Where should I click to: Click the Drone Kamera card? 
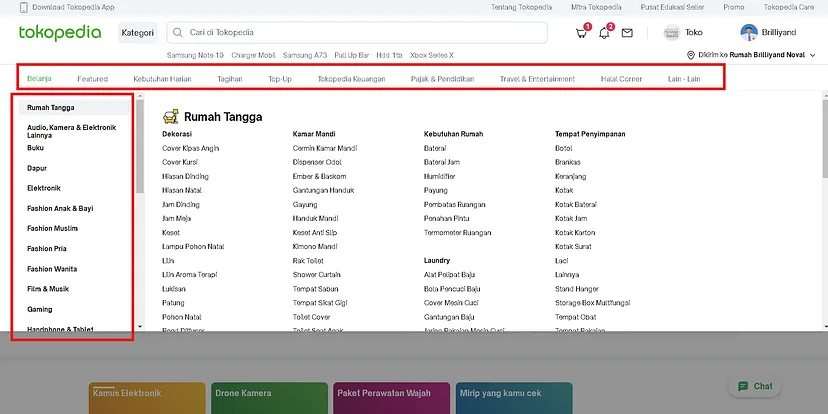(269, 398)
